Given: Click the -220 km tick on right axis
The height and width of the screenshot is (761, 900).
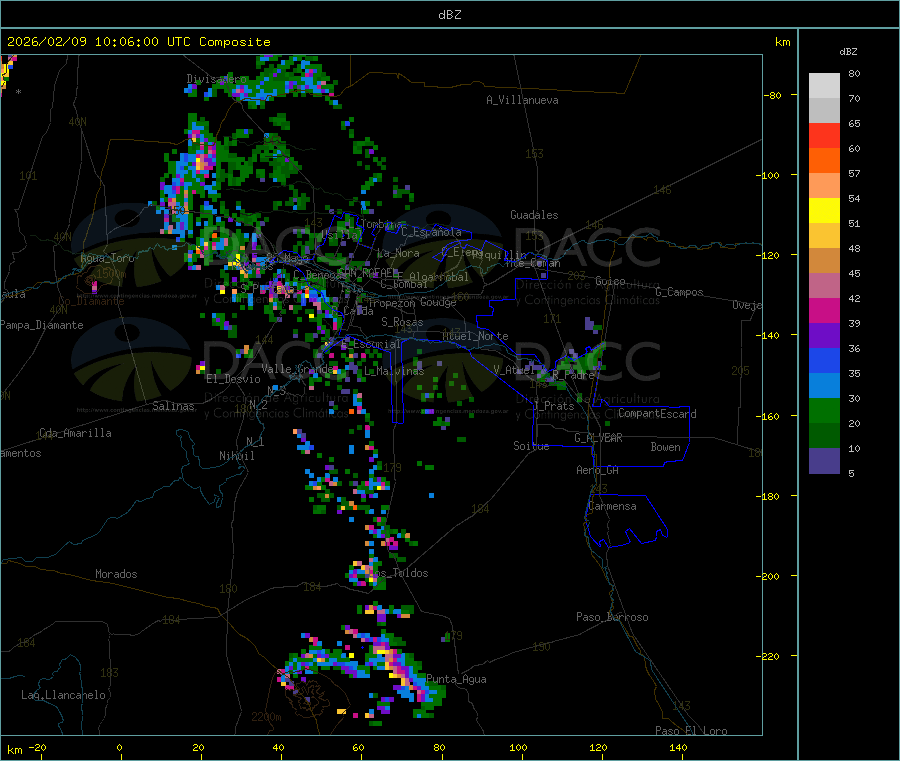Looking at the screenshot, I should [x=767, y=656].
